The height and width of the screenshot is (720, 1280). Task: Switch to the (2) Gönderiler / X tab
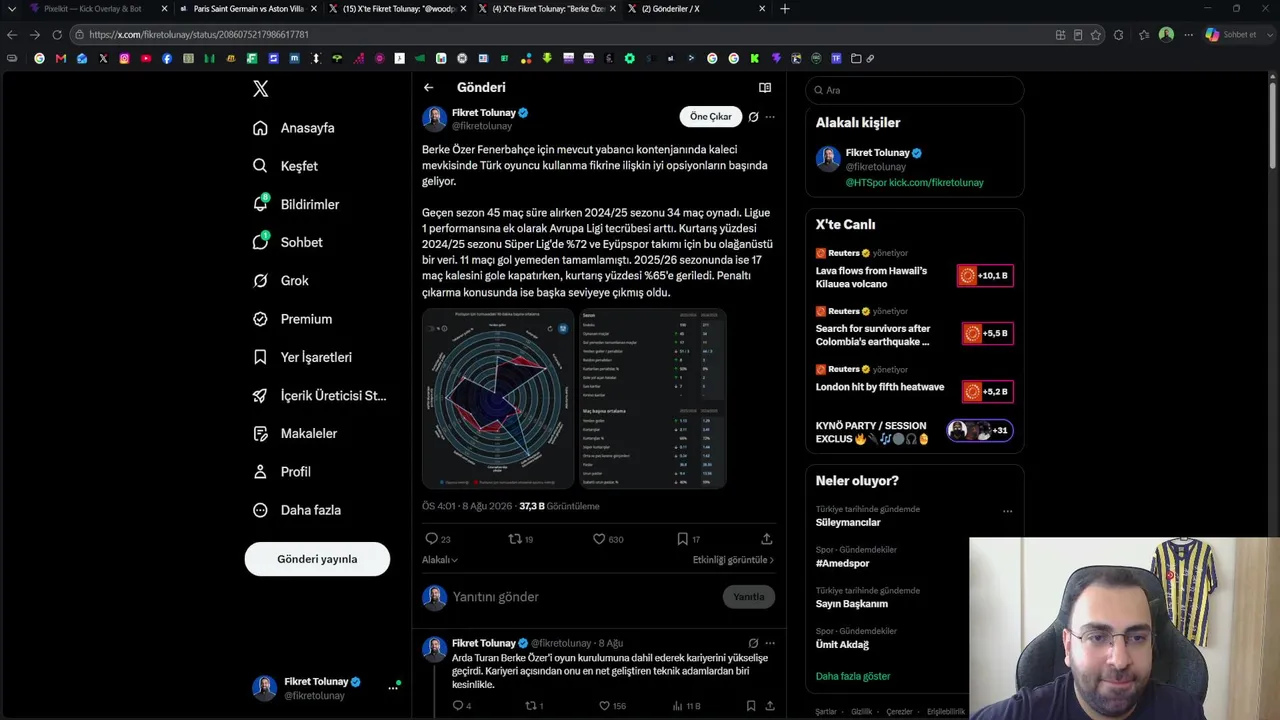696,9
